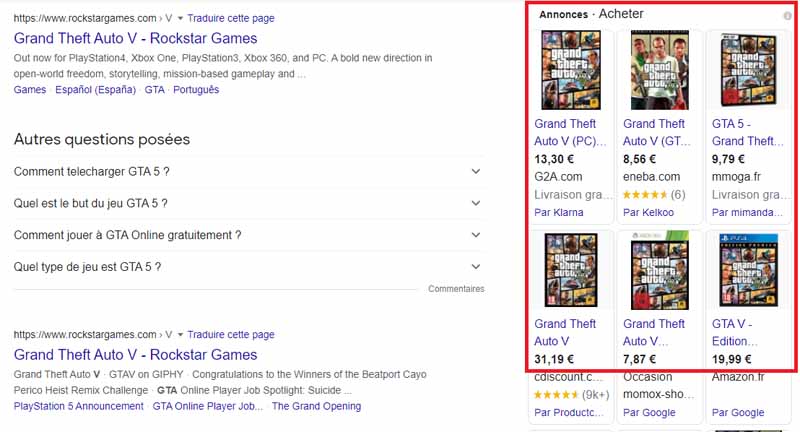Viewport: 800px width, 432px height.
Task: Click the Amazon.fr seller name
Action: point(738,377)
